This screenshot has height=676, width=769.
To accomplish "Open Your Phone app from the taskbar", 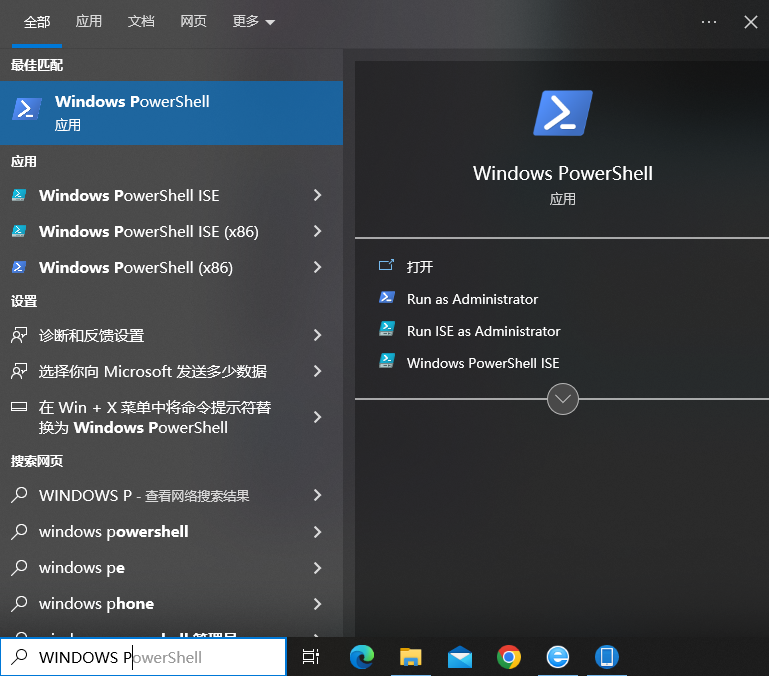I will point(607,656).
